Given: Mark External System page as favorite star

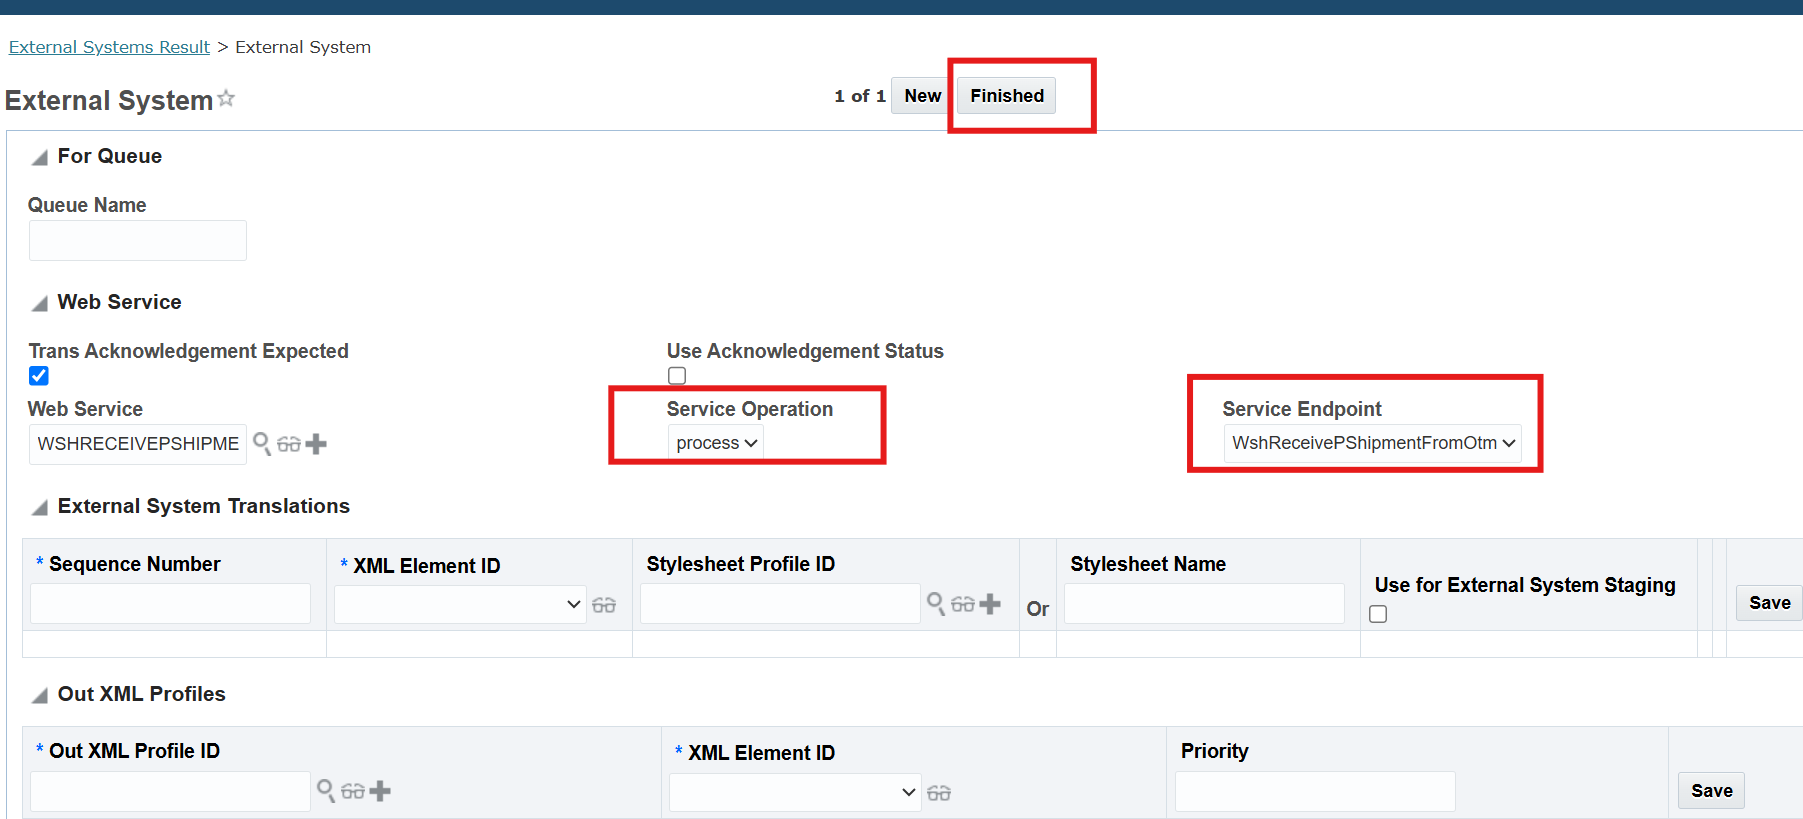Looking at the screenshot, I should pos(226,98).
